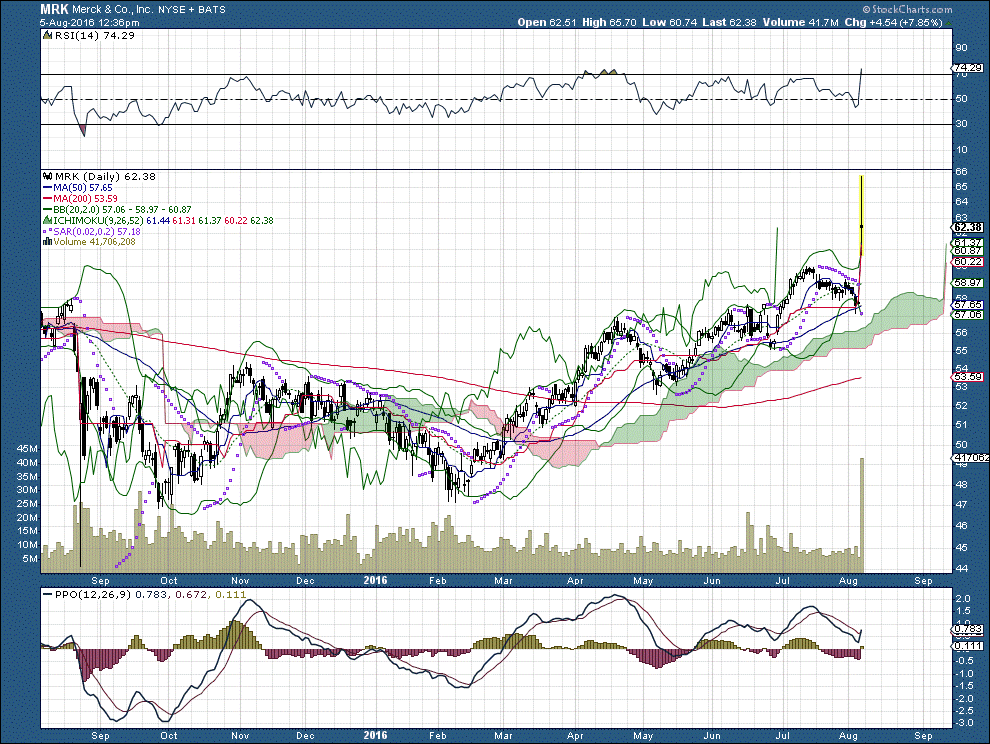
Task: Click the MRK ticker symbol in header
Action: [54, 9]
